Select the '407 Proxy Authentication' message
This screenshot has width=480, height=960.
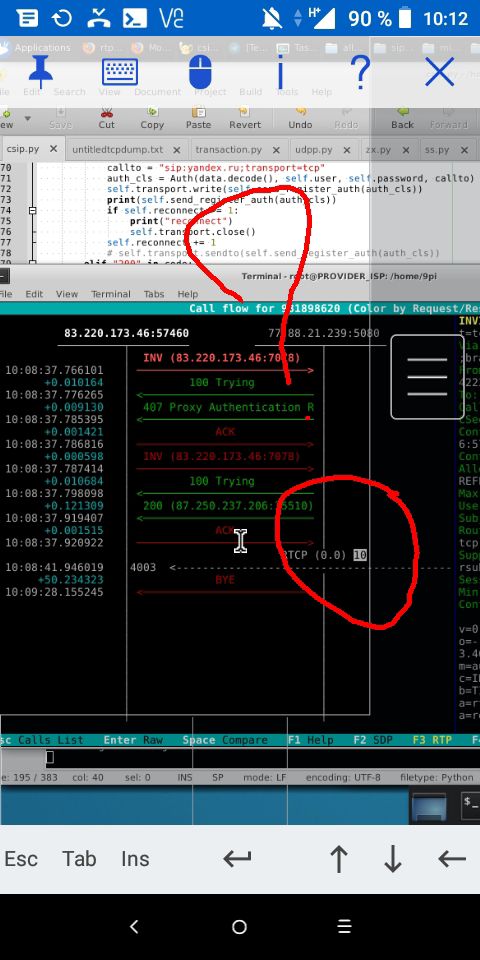228,407
